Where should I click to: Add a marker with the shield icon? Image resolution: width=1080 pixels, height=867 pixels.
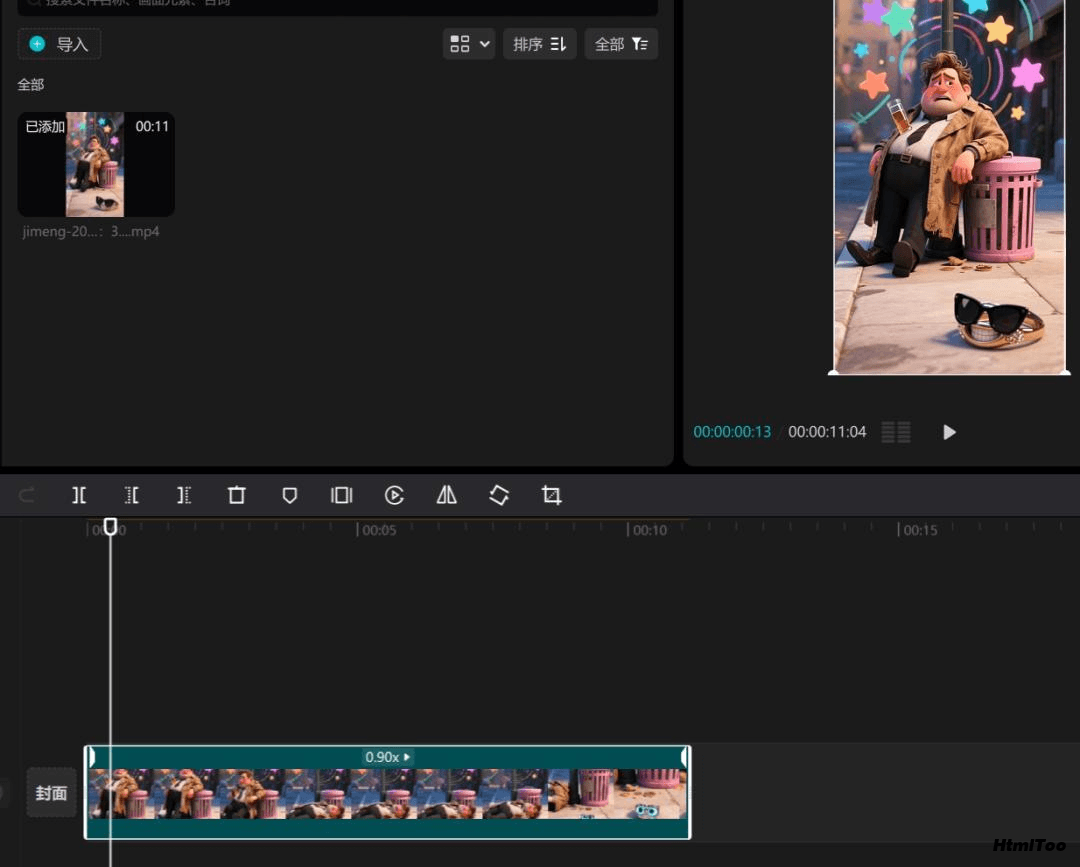tap(289, 495)
